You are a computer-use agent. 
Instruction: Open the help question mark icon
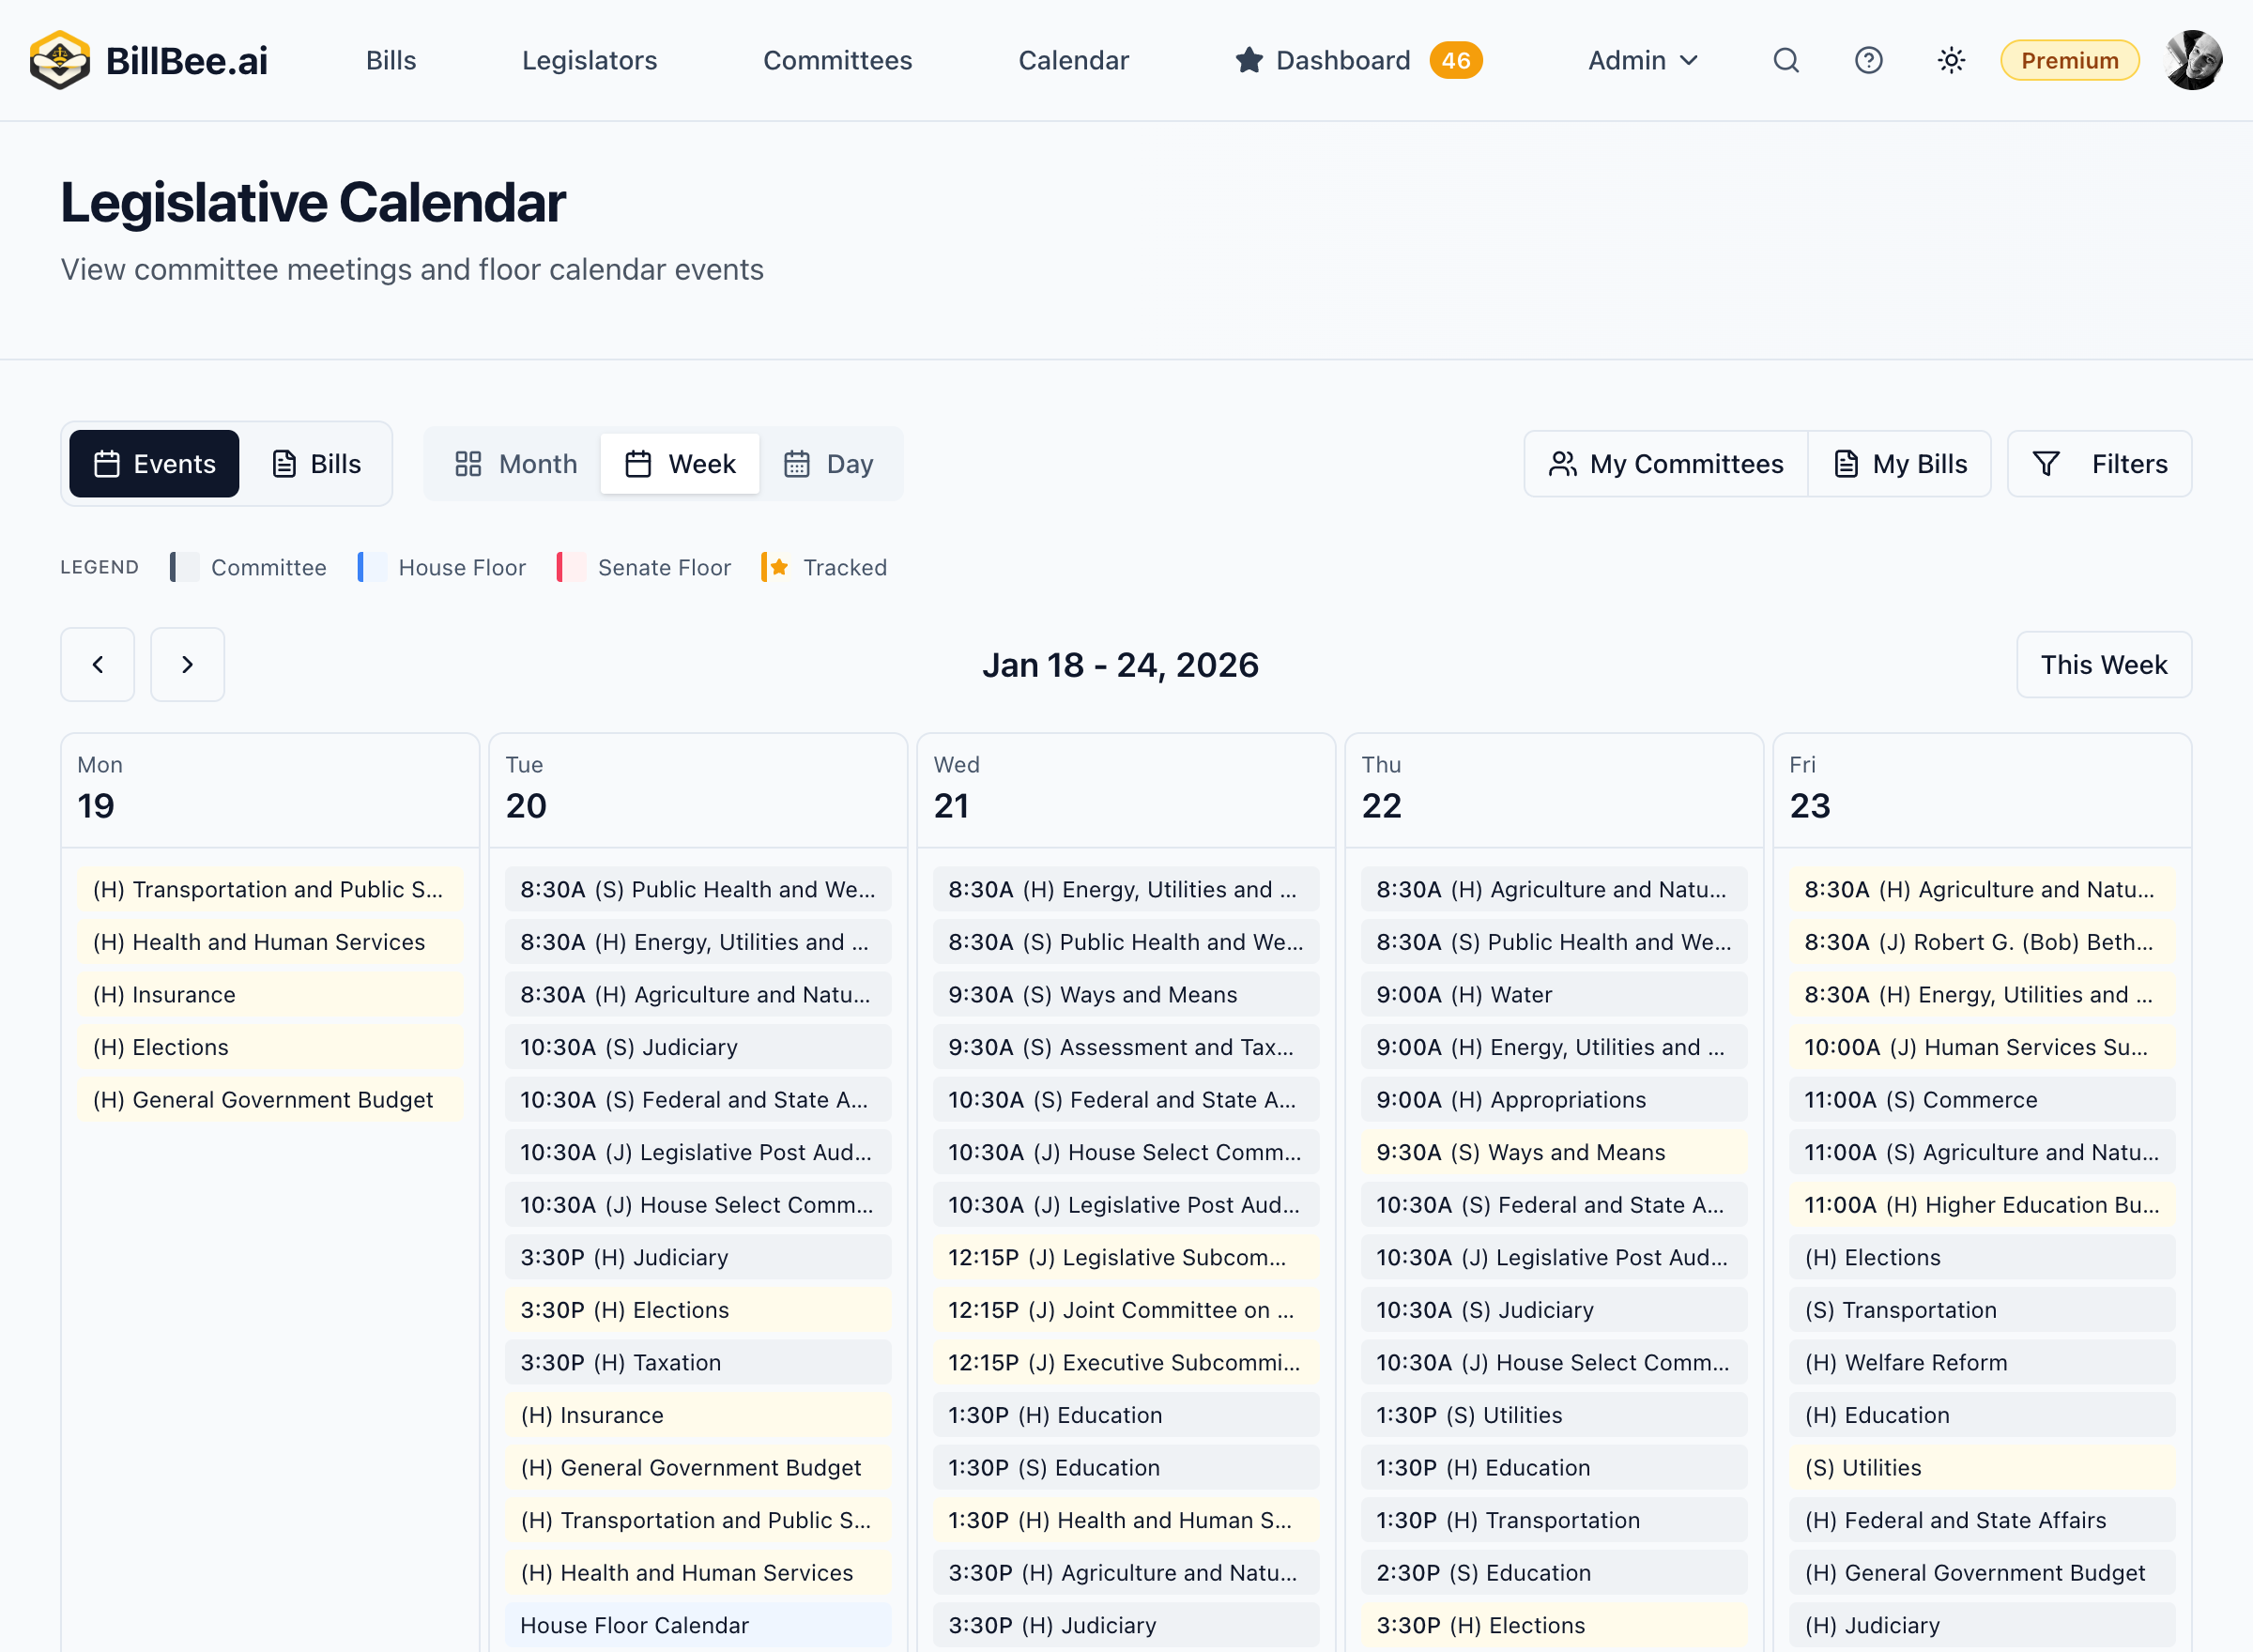coord(1868,60)
